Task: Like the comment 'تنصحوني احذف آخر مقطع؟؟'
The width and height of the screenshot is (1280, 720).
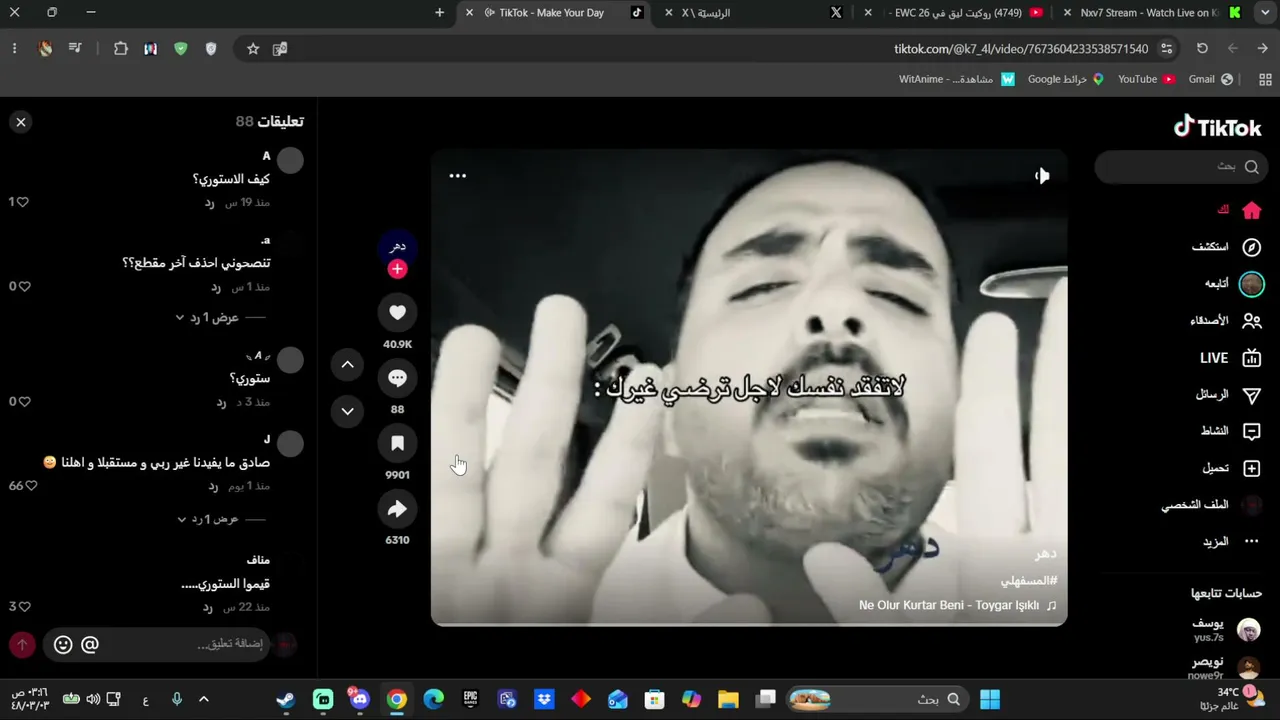Action: pyautogui.click(x=23, y=286)
